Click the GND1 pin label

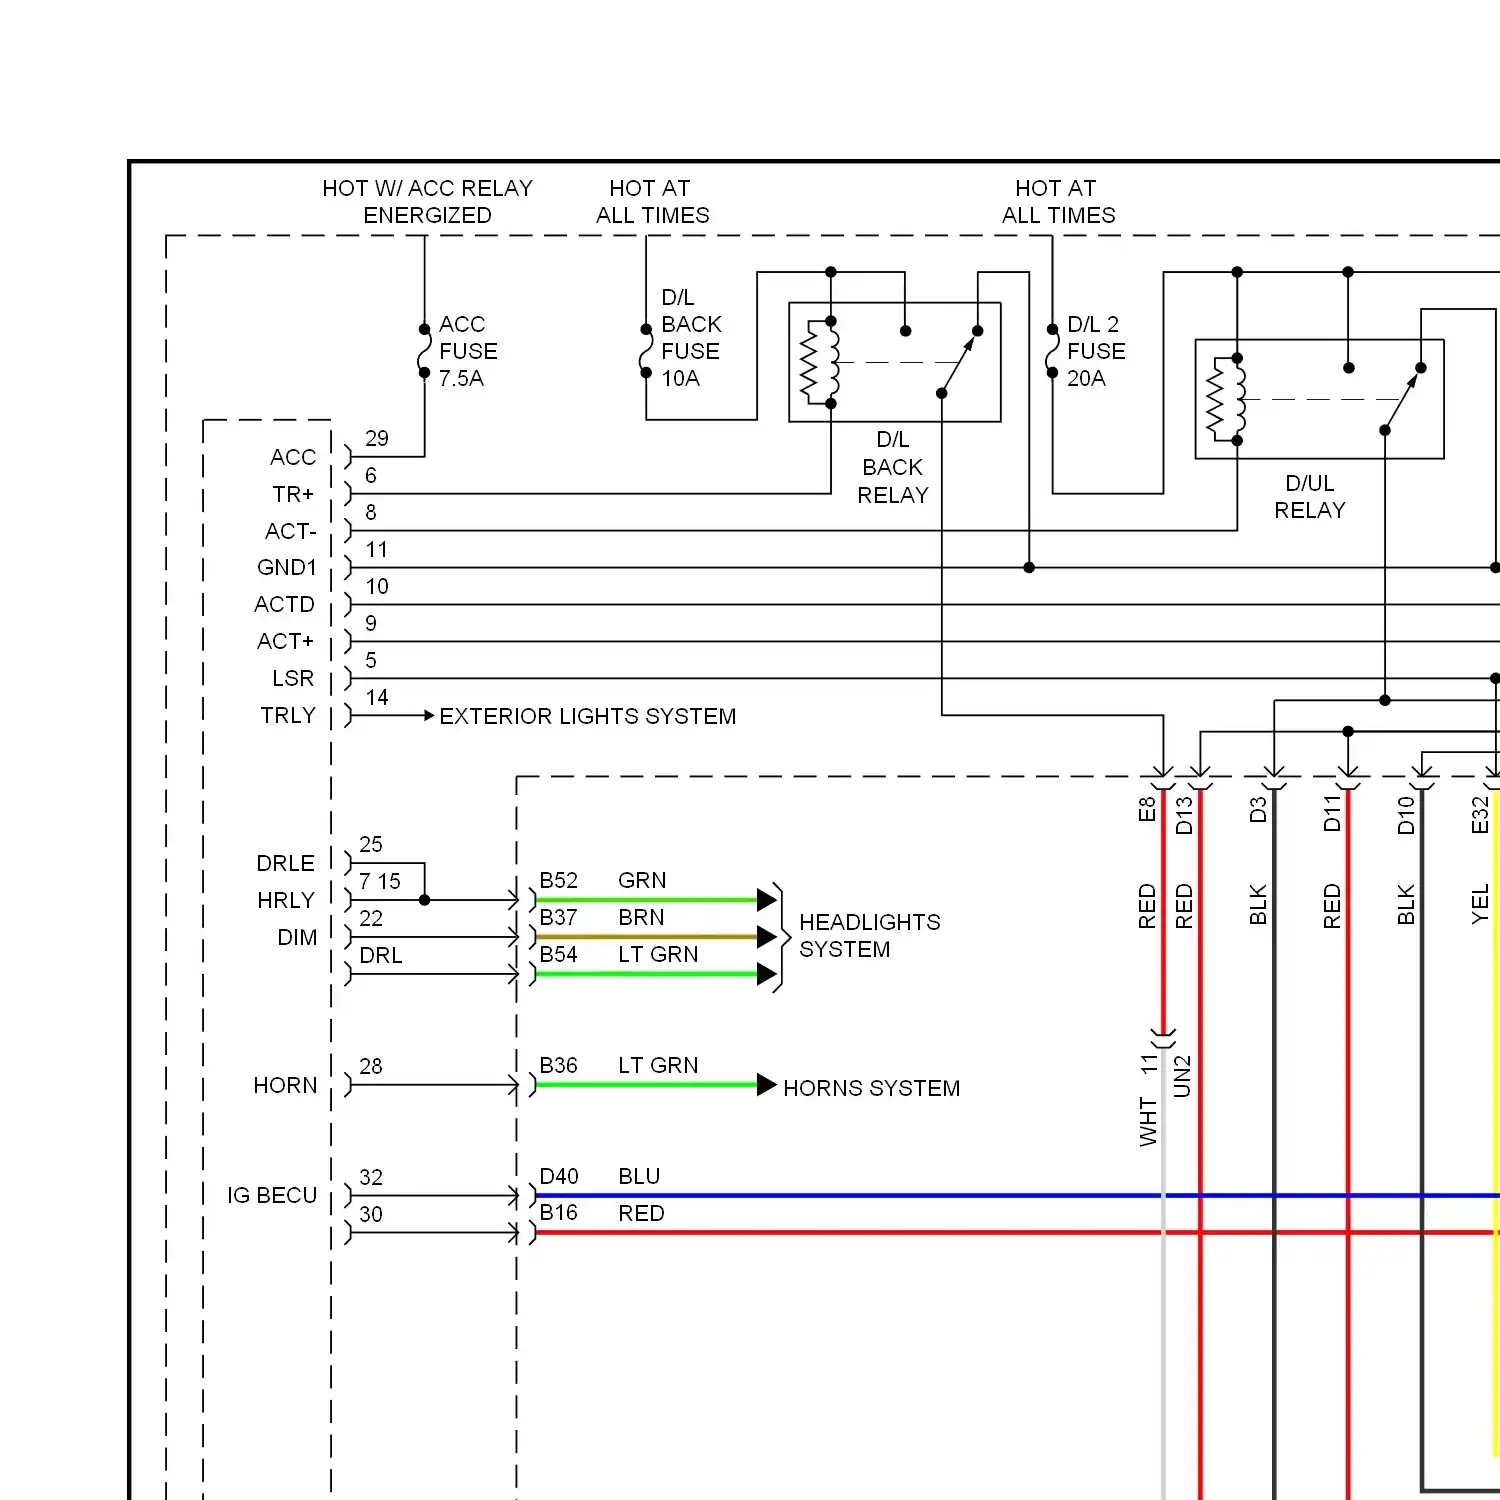tap(287, 568)
